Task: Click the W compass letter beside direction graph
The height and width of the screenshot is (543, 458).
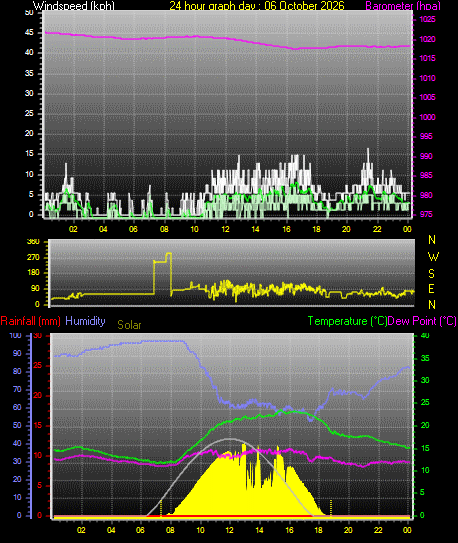Action: [x=433, y=257]
